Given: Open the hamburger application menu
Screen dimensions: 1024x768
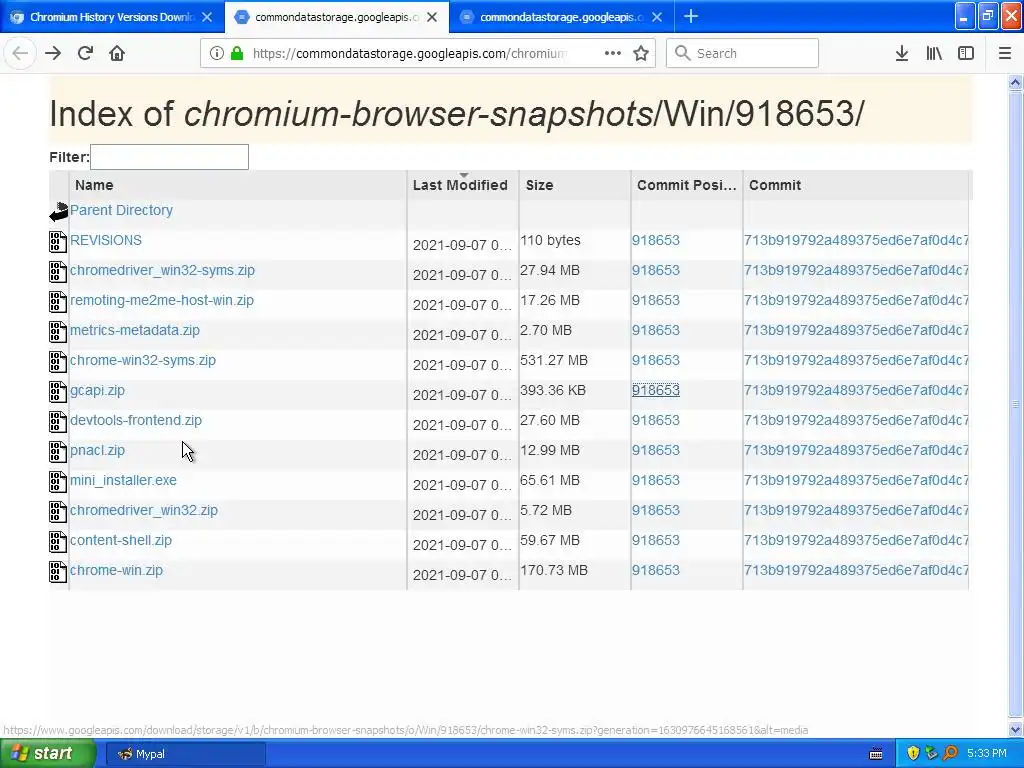Looking at the screenshot, I should click(1005, 53).
